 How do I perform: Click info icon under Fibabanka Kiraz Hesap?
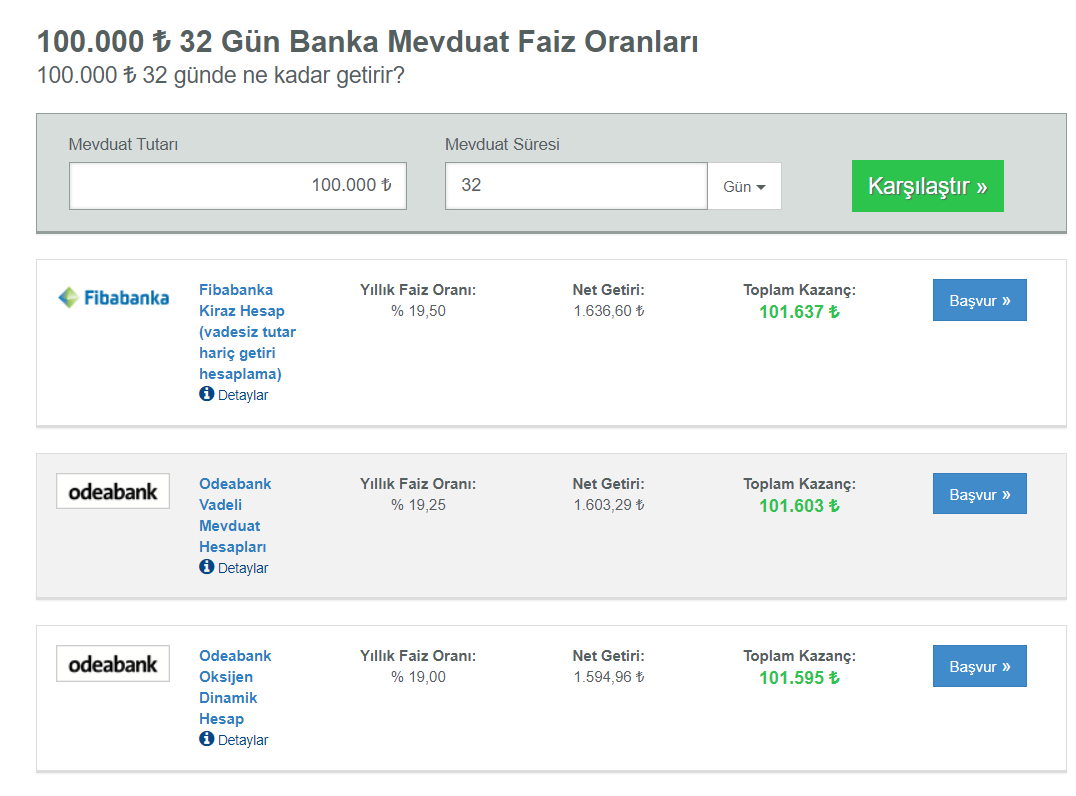tap(207, 394)
